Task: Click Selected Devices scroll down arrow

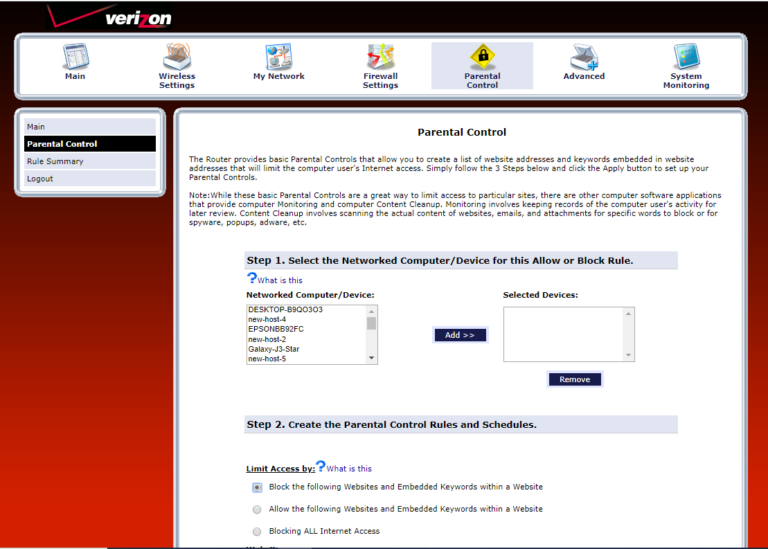Action: (x=628, y=356)
